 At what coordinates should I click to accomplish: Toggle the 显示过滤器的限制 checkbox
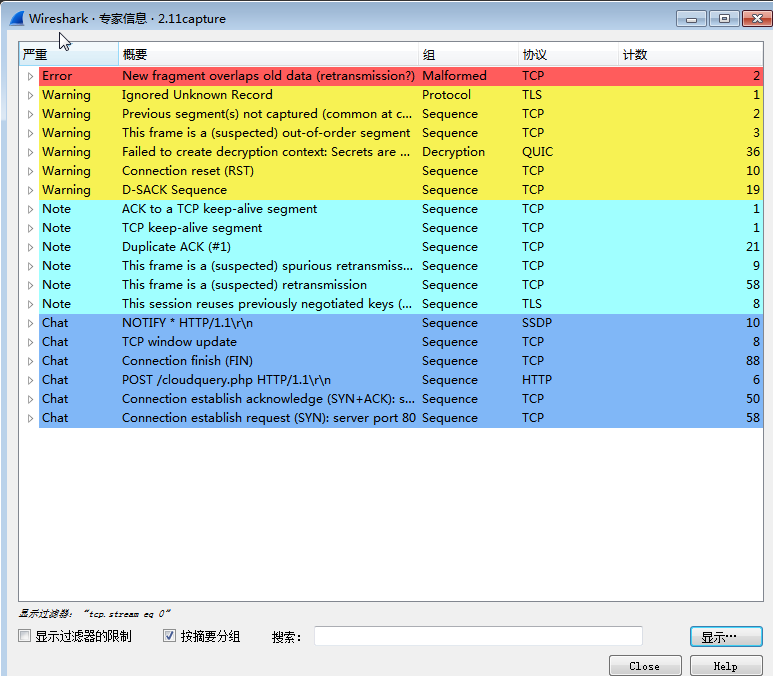pyautogui.click(x=25, y=636)
